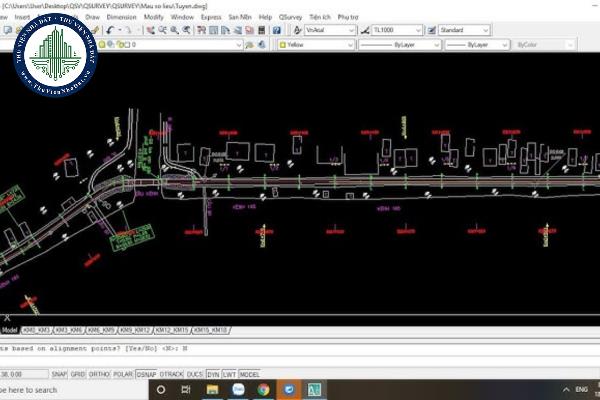Open the File Explorer taskbar icon
Image resolution: width=600 pixels, height=400 pixels.
212,389
